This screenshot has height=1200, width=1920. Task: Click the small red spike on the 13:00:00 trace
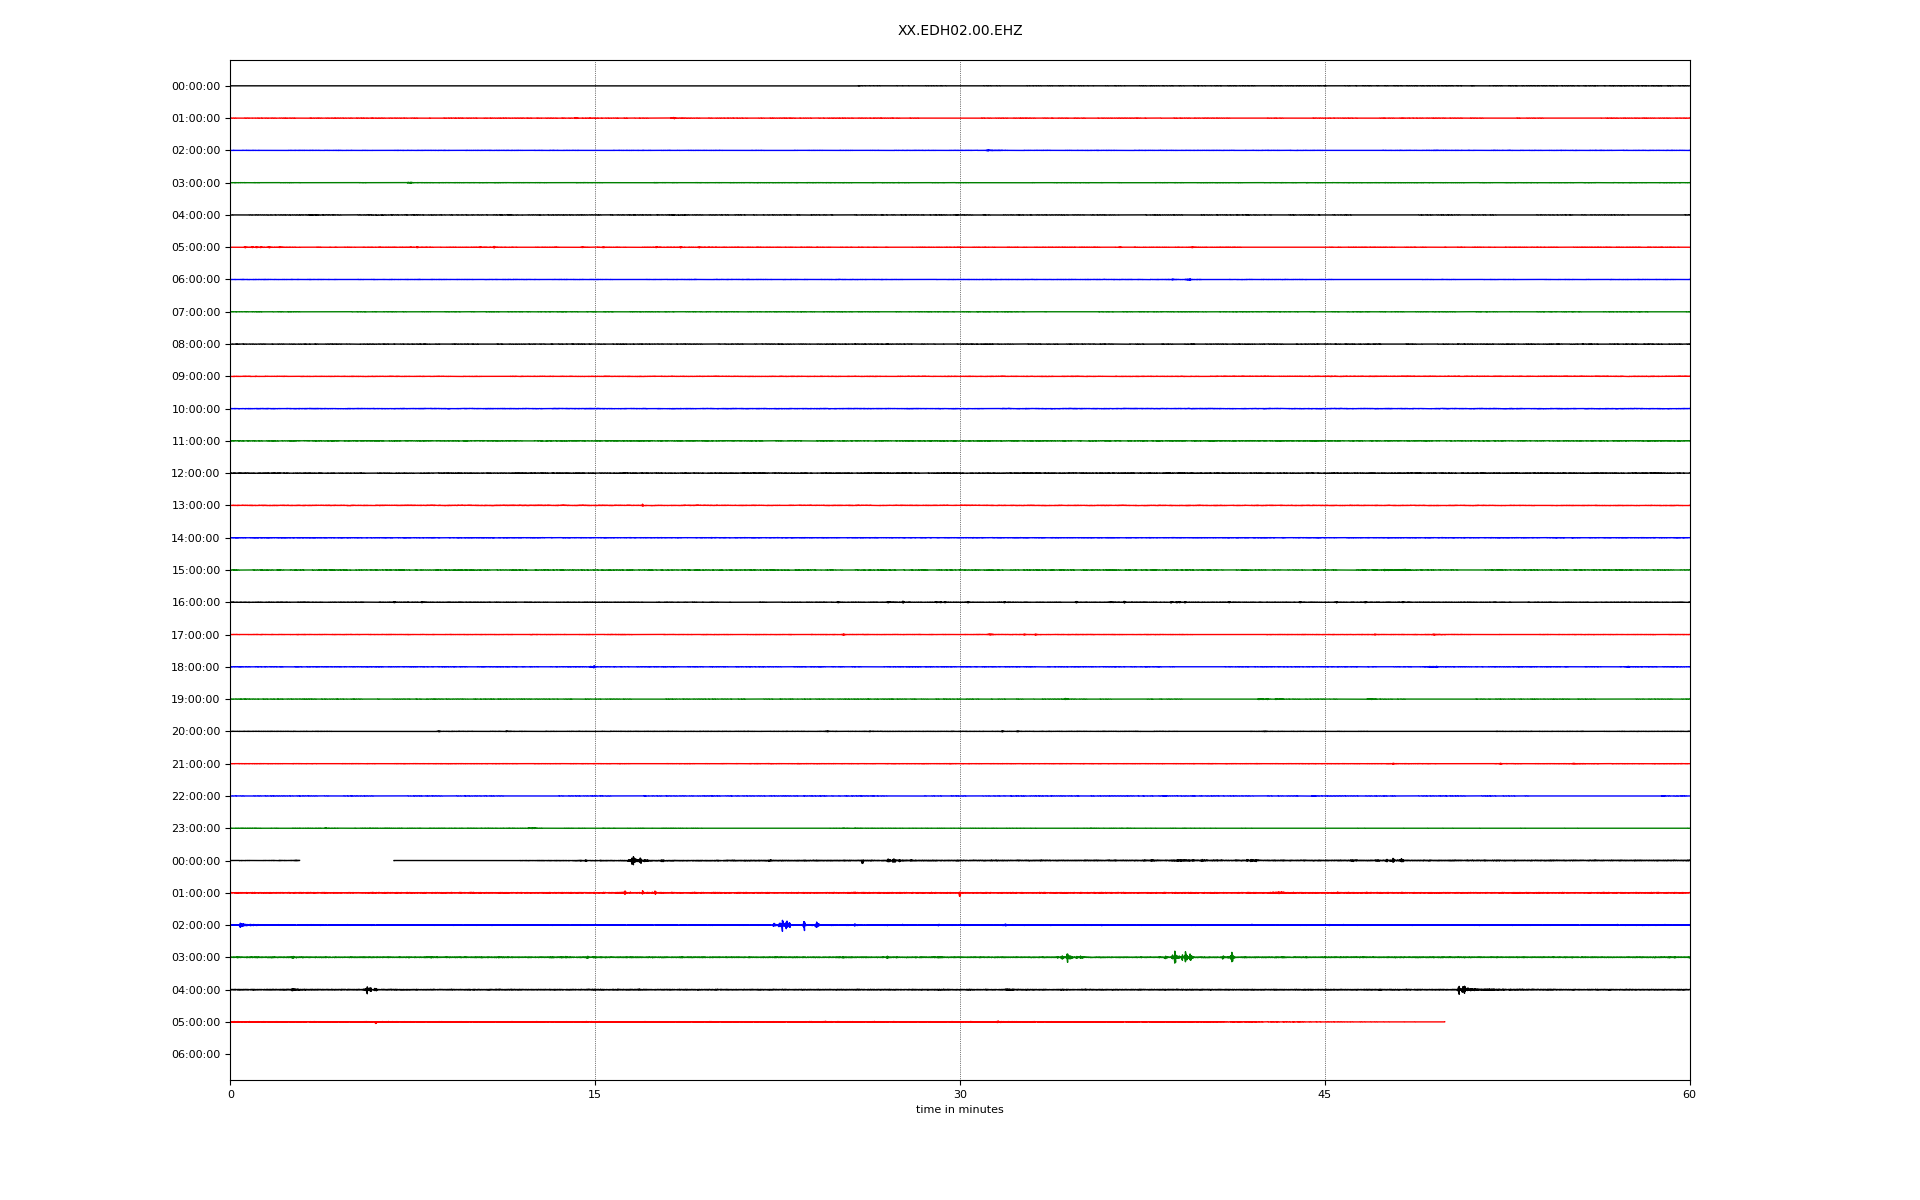[x=642, y=506]
